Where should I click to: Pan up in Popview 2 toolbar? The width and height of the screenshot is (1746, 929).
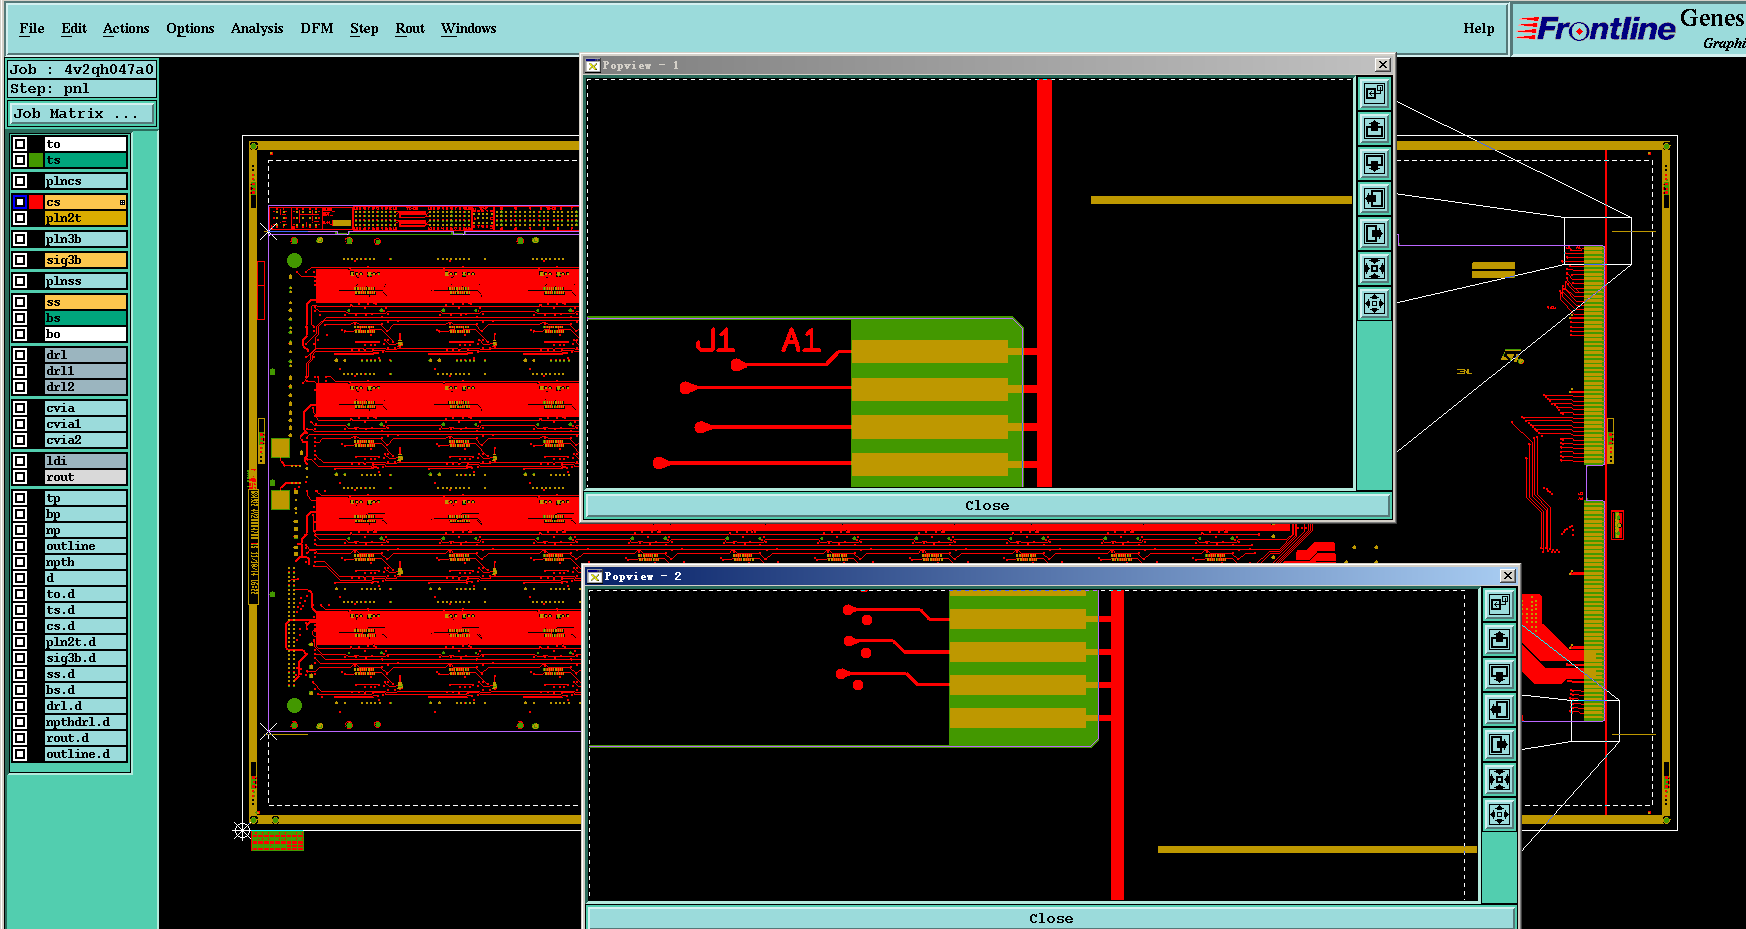(1499, 639)
